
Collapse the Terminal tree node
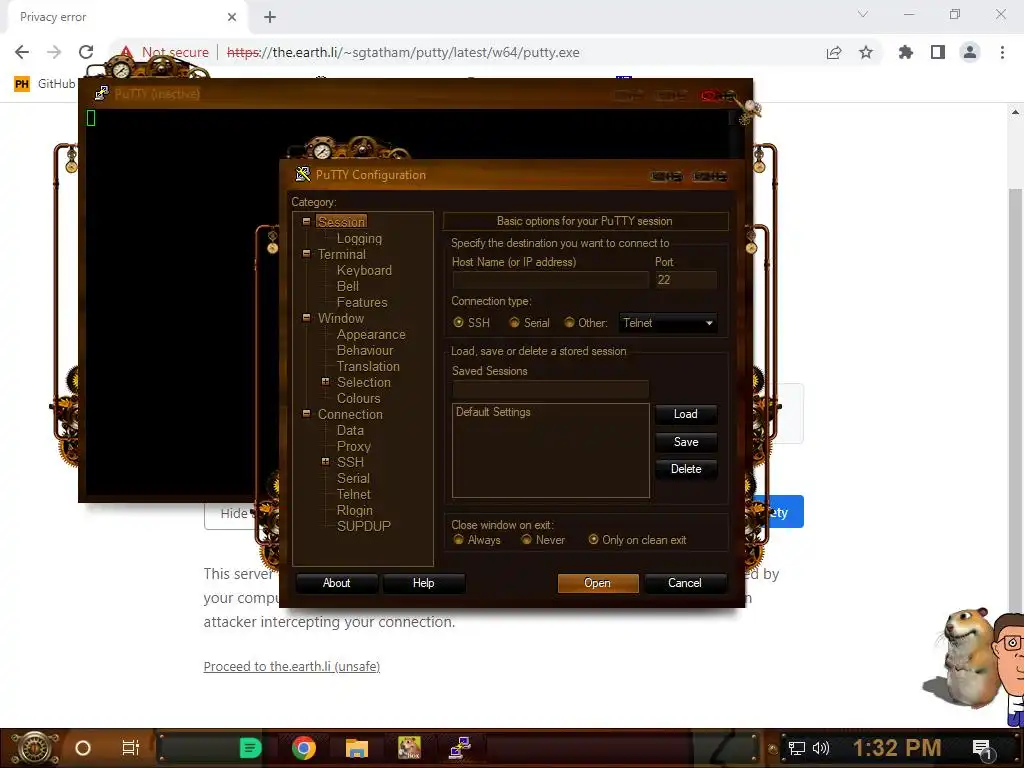pos(306,253)
